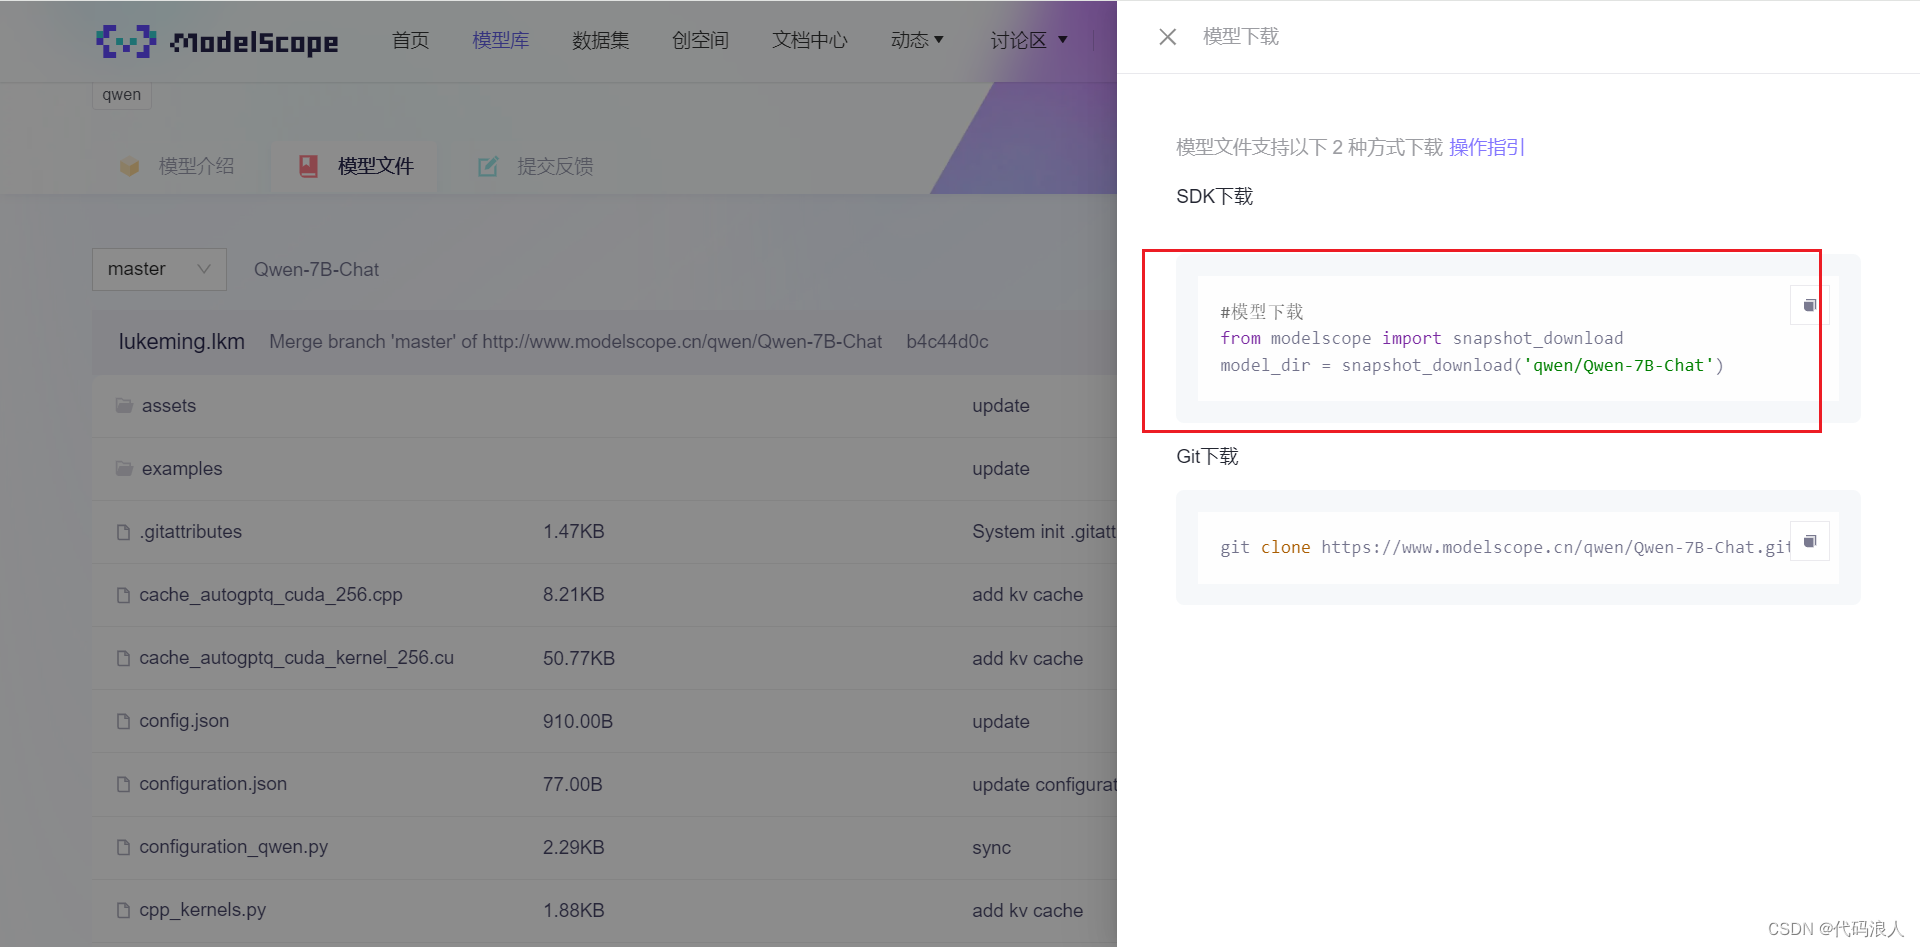This screenshot has width=1920, height=947.
Task: Click commit hash b4c44d0c
Action: pos(947,342)
